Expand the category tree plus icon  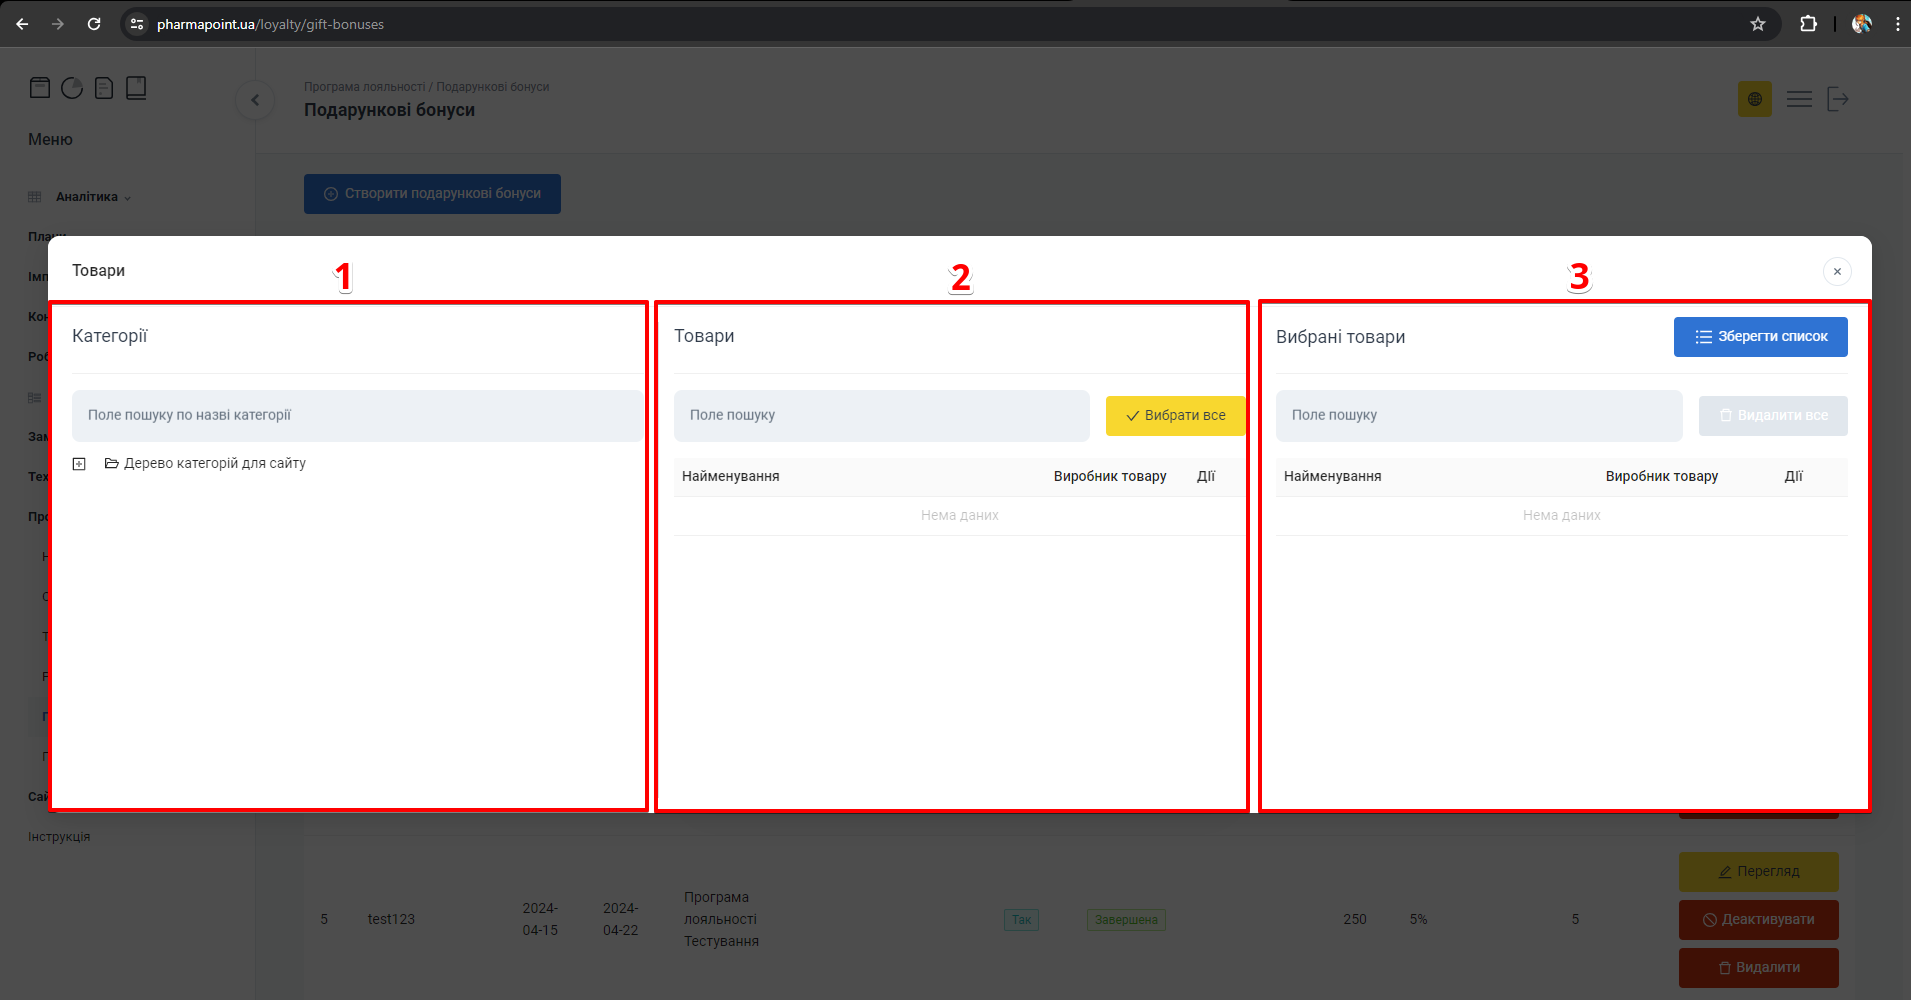[79, 464]
